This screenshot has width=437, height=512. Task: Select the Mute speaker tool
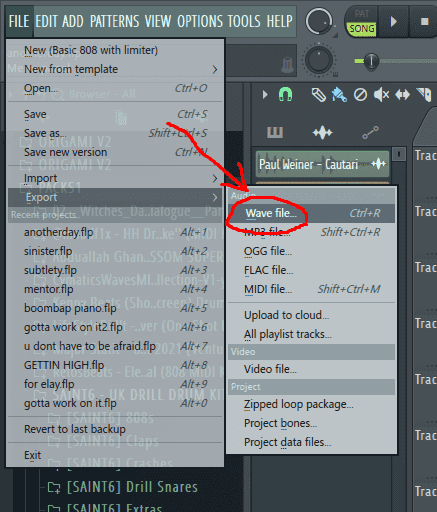click(x=381, y=95)
